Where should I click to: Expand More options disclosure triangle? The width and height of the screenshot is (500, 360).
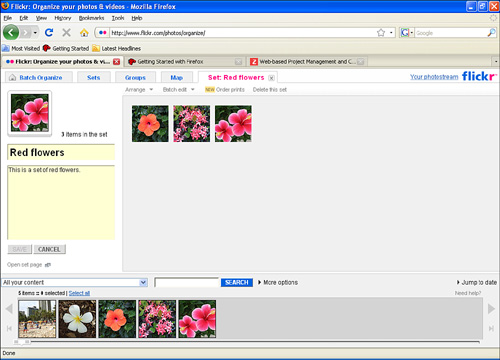[x=259, y=282]
